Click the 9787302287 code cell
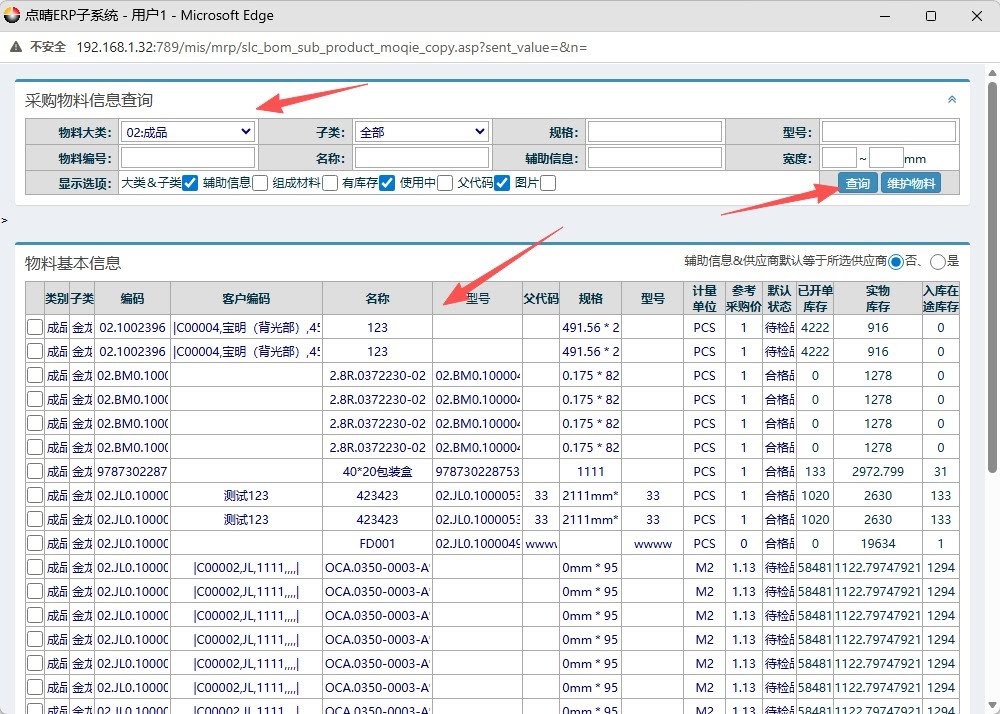The height and width of the screenshot is (714, 1000). coord(132,472)
